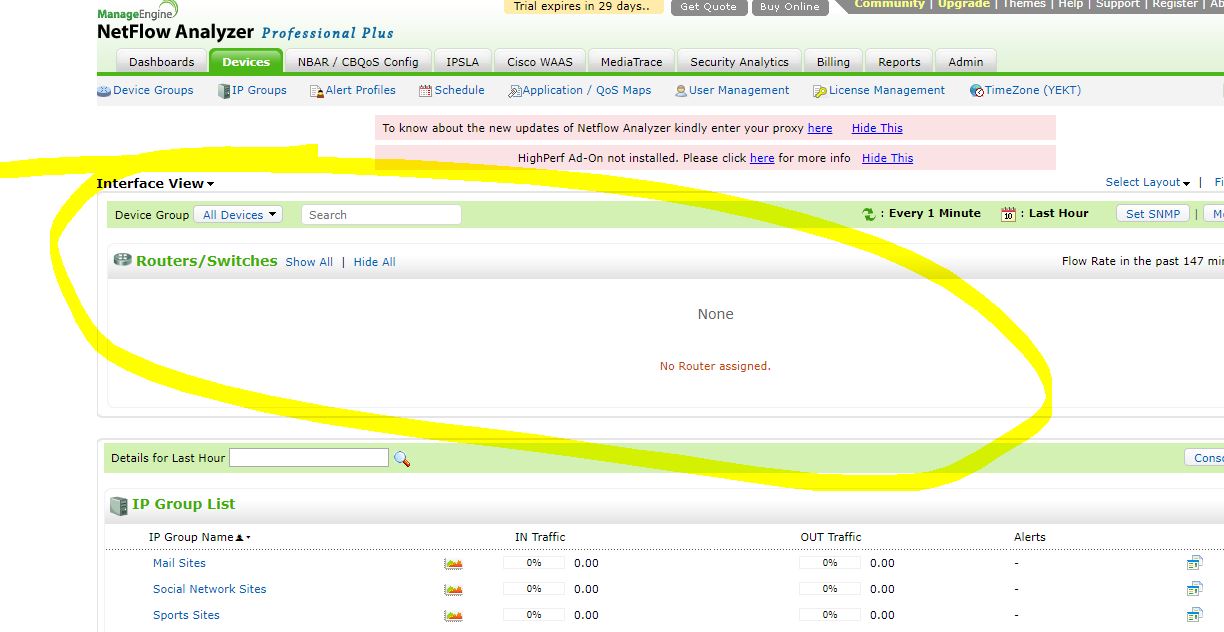Go to the Billing tab
Image resolution: width=1224 pixels, height=632 pixels.
pyautogui.click(x=833, y=62)
